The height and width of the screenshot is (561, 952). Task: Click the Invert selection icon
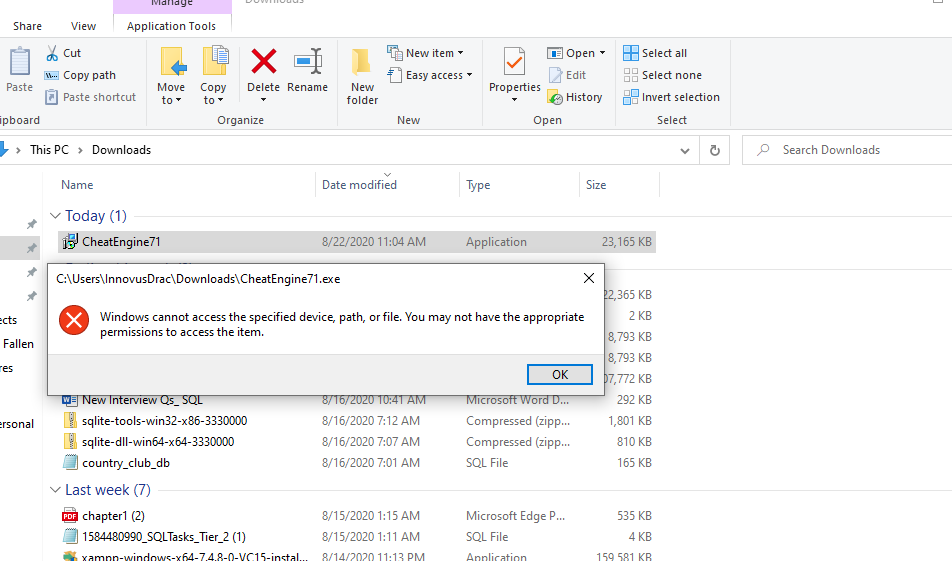(x=631, y=97)
